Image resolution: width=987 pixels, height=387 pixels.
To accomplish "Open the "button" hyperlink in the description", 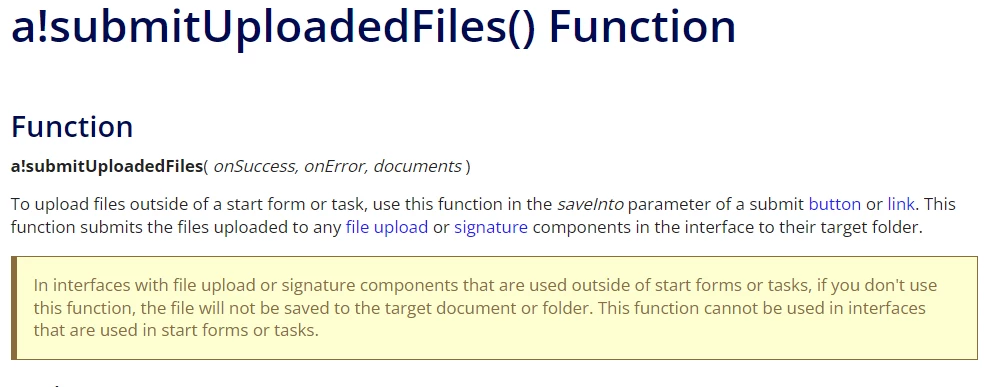I will [835, 204].
